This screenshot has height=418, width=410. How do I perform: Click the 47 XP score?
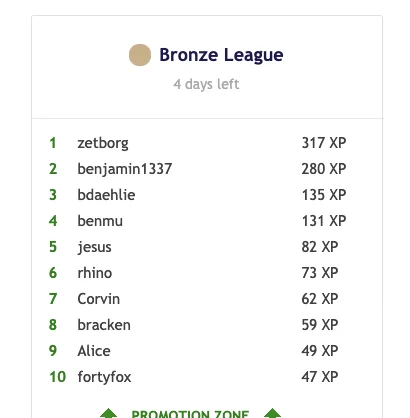(x=320, y=377)
